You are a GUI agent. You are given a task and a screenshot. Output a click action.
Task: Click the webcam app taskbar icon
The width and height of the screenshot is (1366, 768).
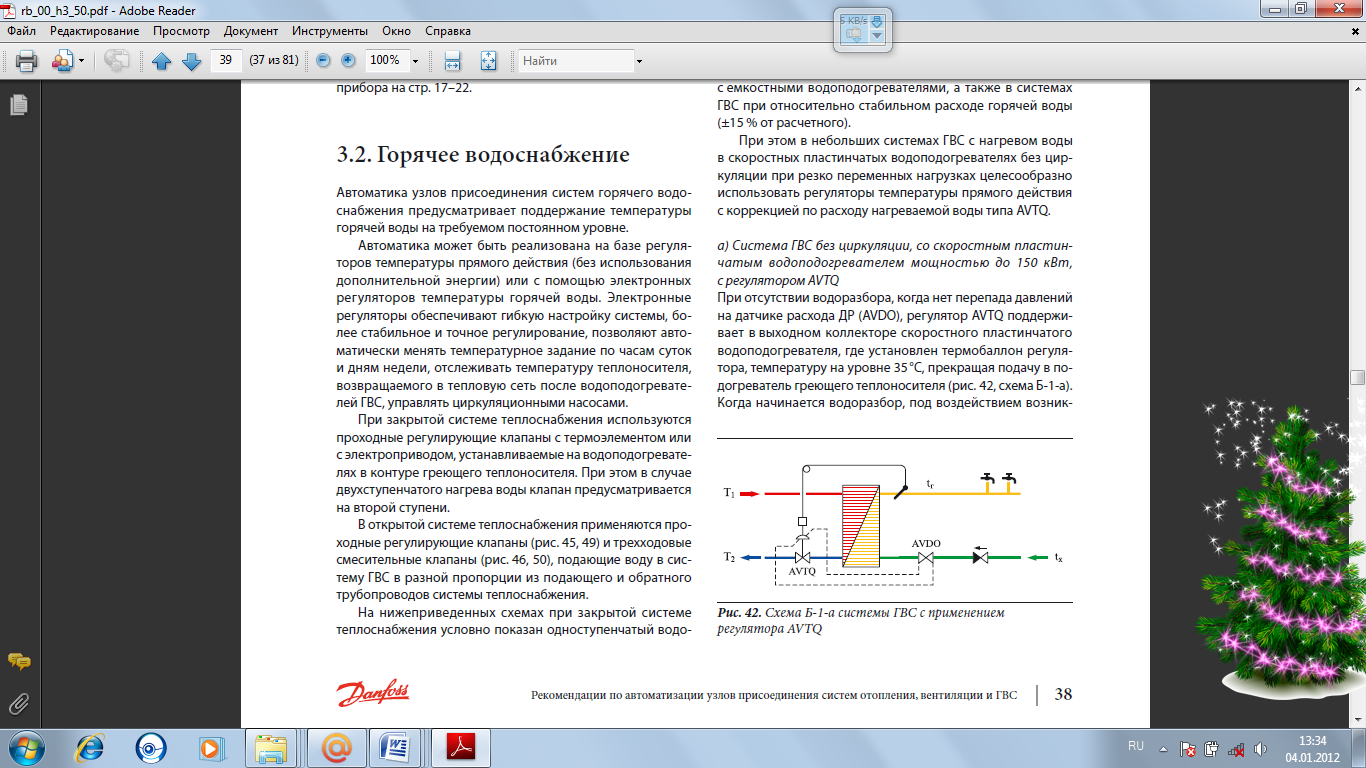point(151,747)
